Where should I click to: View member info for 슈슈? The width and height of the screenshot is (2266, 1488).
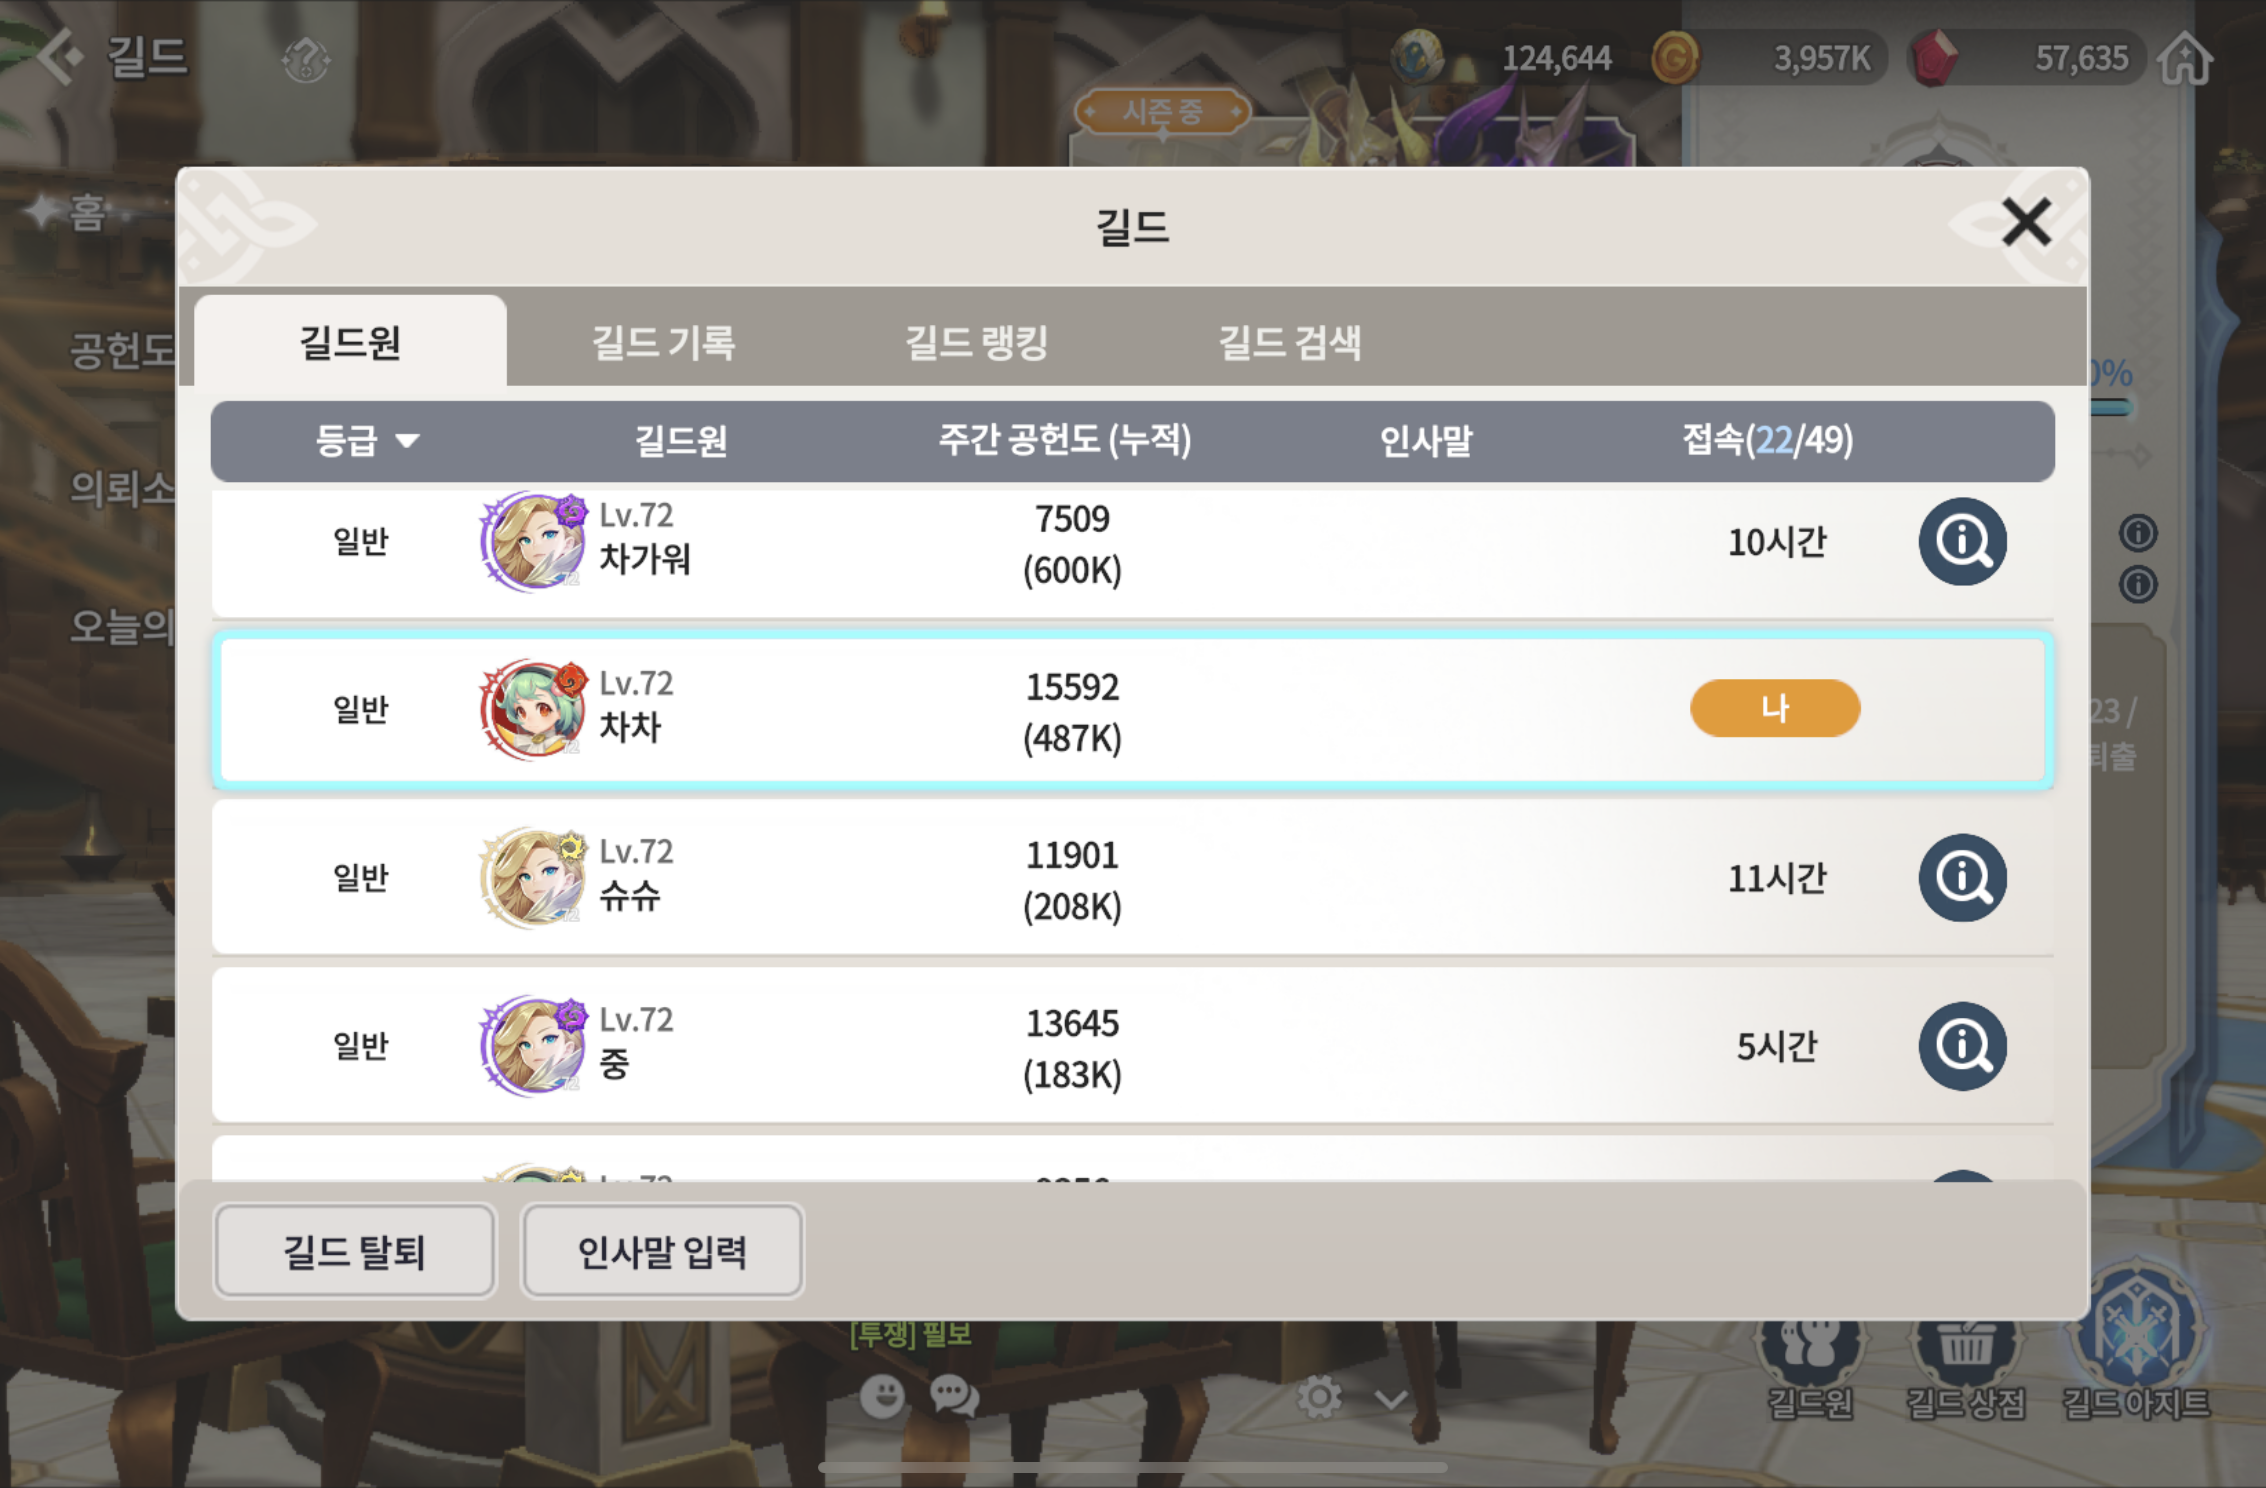pos(1962,878)
